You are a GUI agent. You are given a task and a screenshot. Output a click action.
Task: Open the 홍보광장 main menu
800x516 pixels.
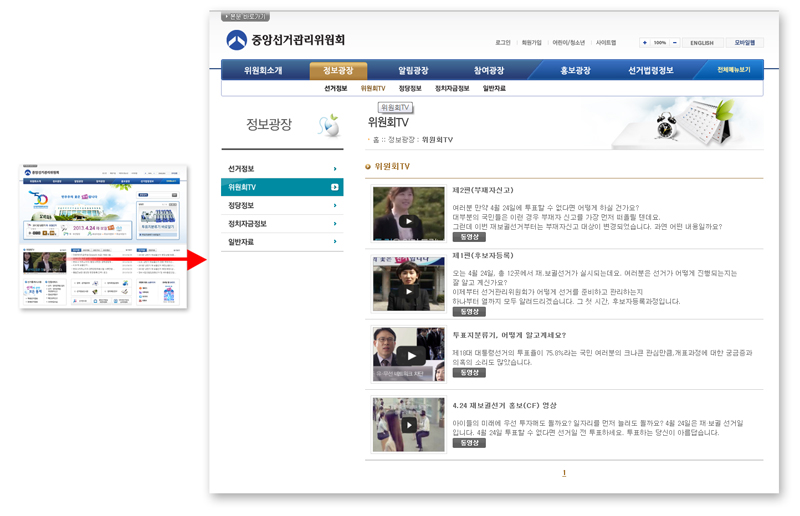pyautogui.click(x=575, y=71)
